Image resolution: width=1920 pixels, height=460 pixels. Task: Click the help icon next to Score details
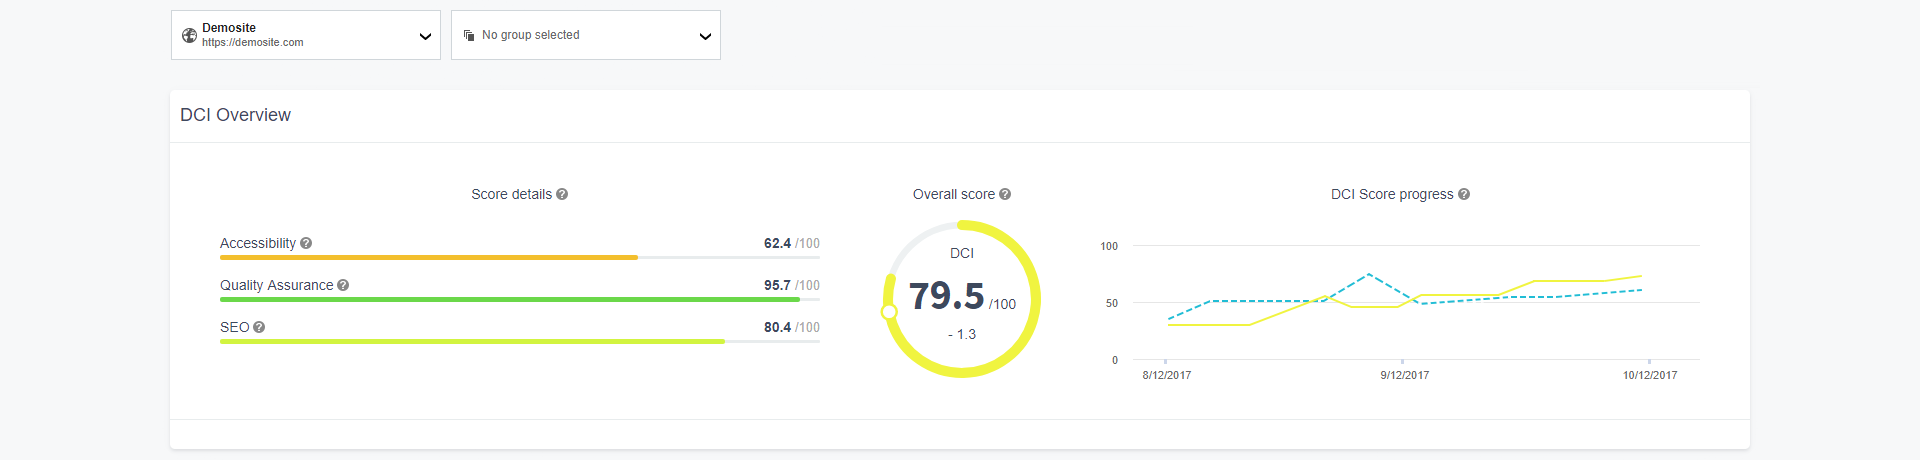click(562, 194)
